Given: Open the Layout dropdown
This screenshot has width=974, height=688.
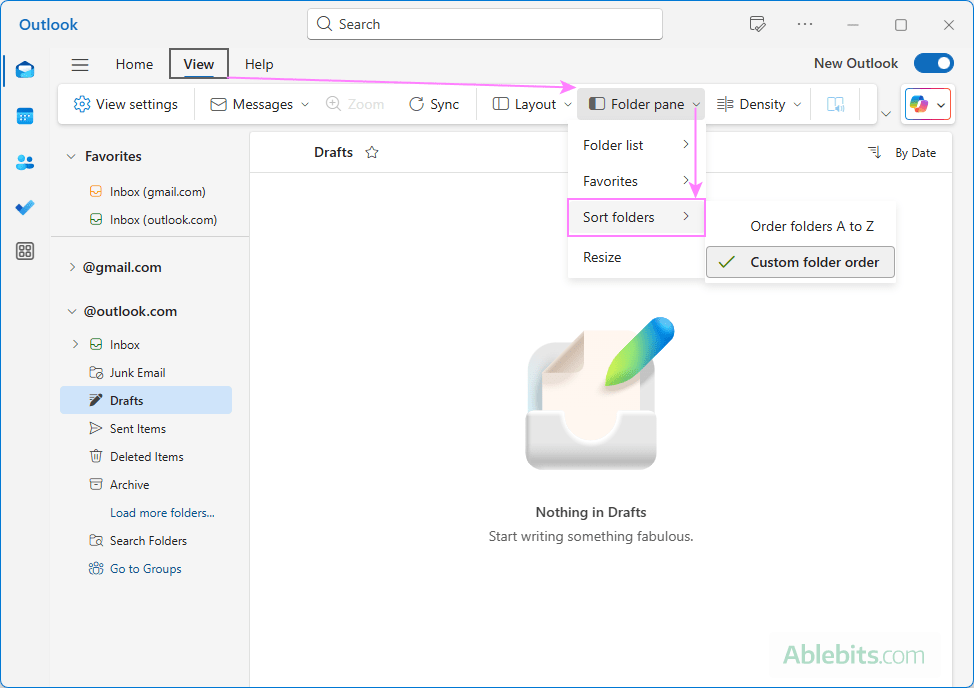Looking at the screenshot, I should [x=532, y=104].
